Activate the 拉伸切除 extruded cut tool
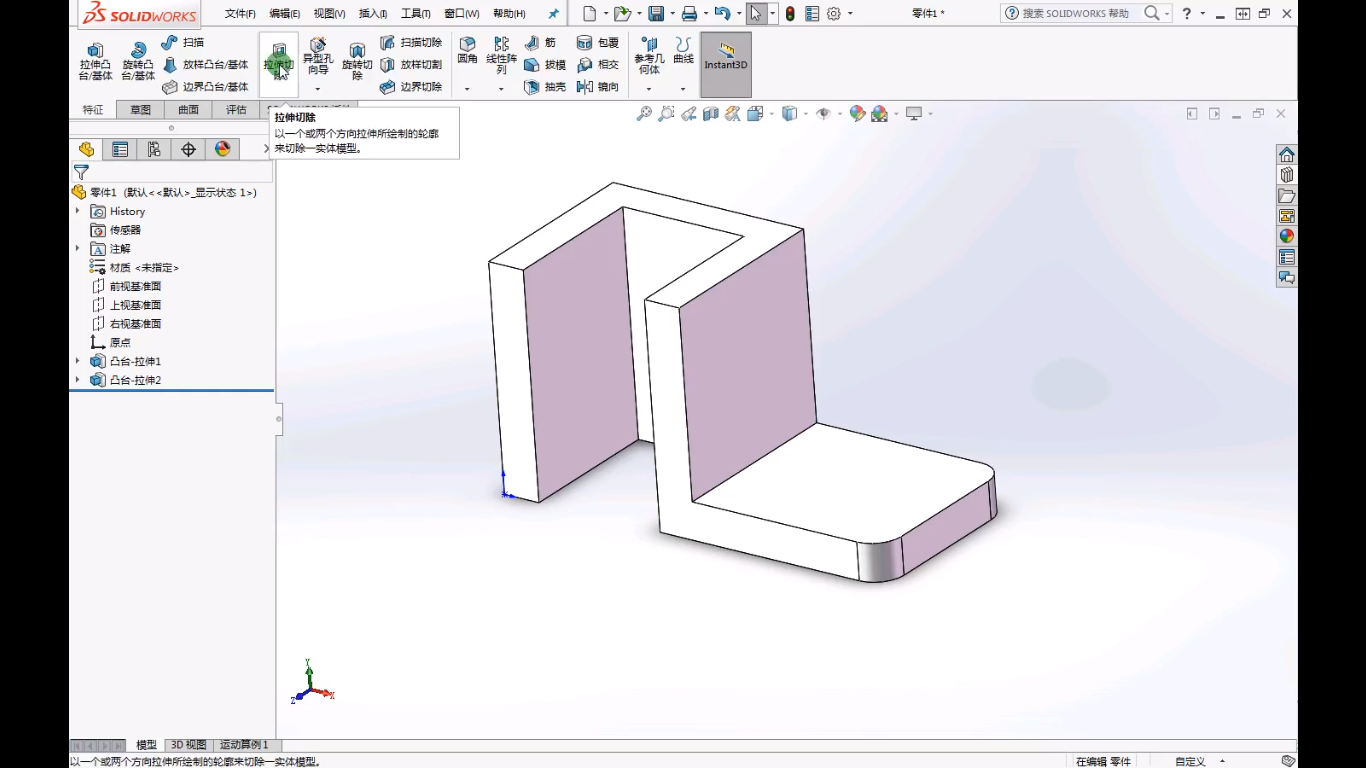Screen dimensions: 1366x768 (279, 62)
